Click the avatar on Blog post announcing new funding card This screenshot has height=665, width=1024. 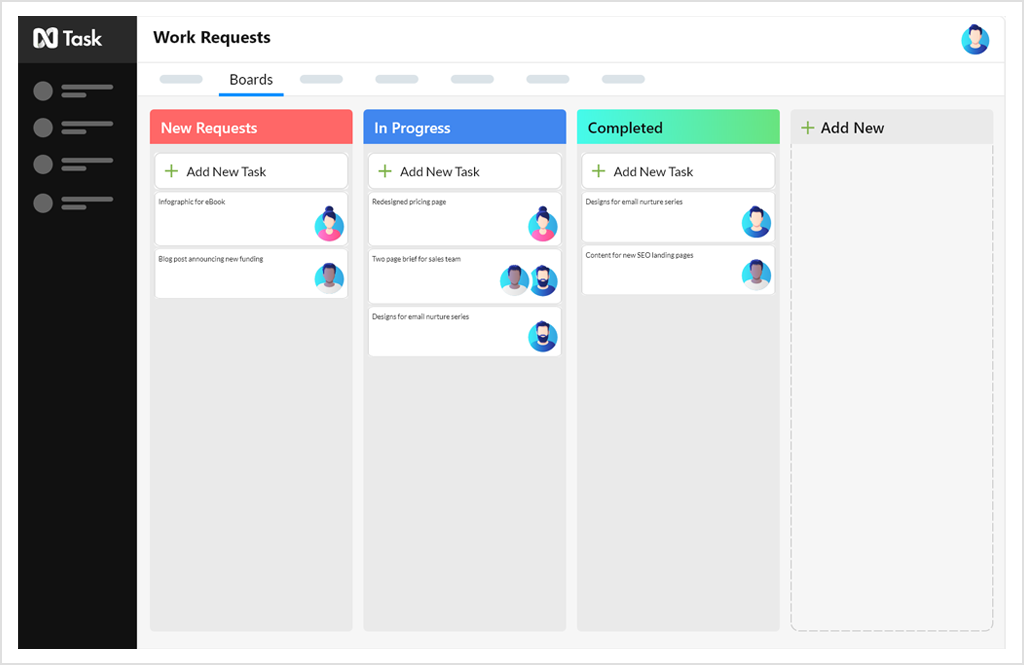pos(330,277)
